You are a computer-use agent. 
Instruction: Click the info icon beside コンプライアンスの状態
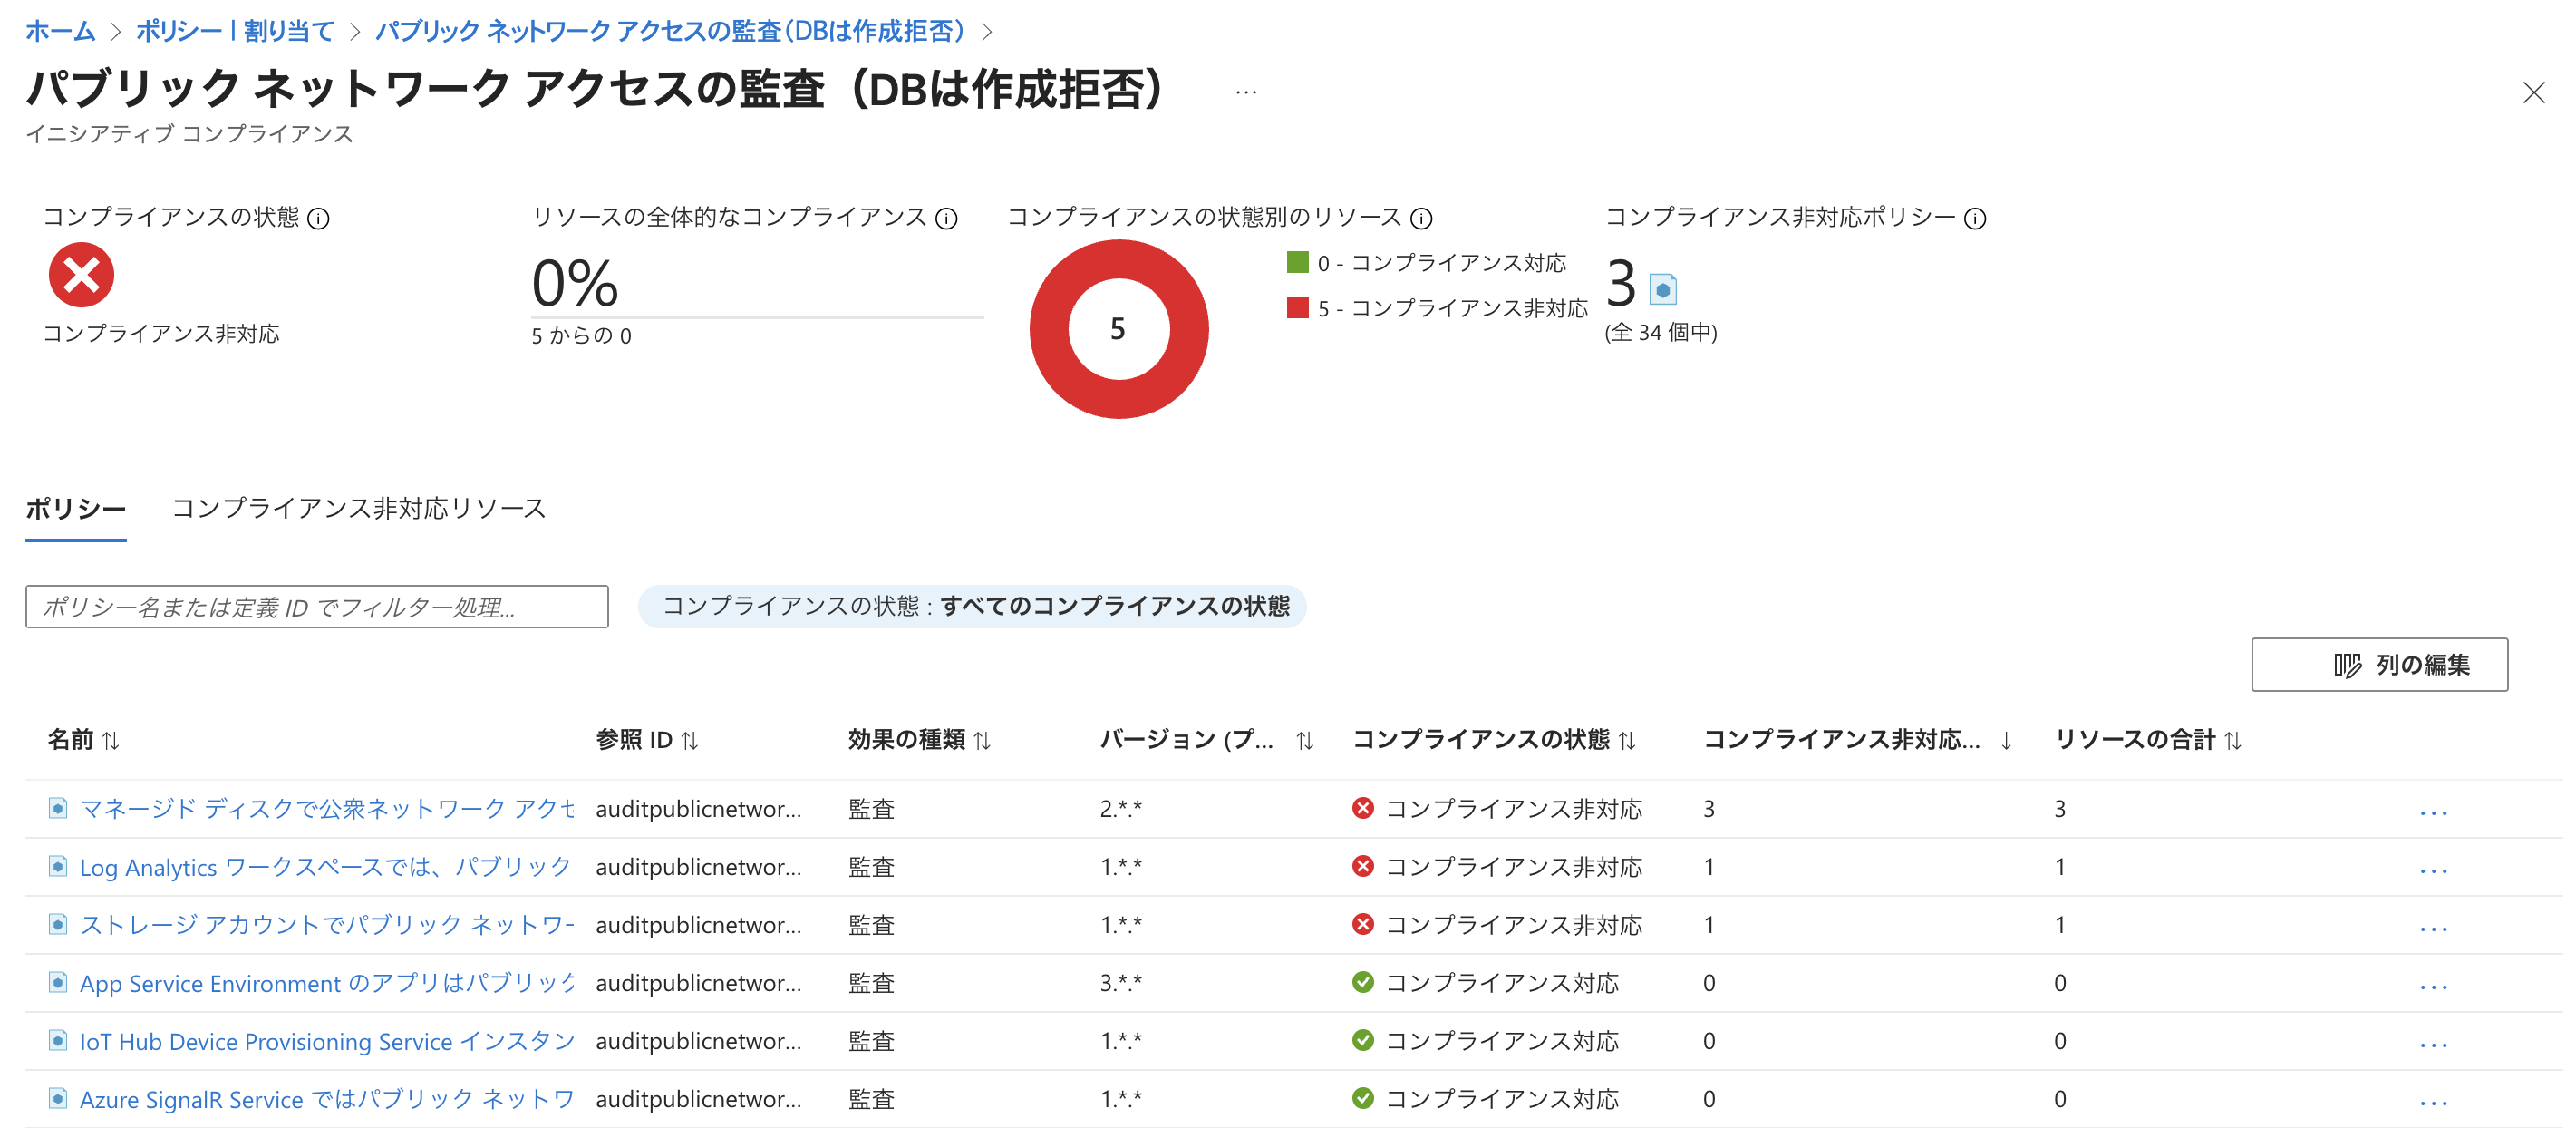click(x=318, y=218)
